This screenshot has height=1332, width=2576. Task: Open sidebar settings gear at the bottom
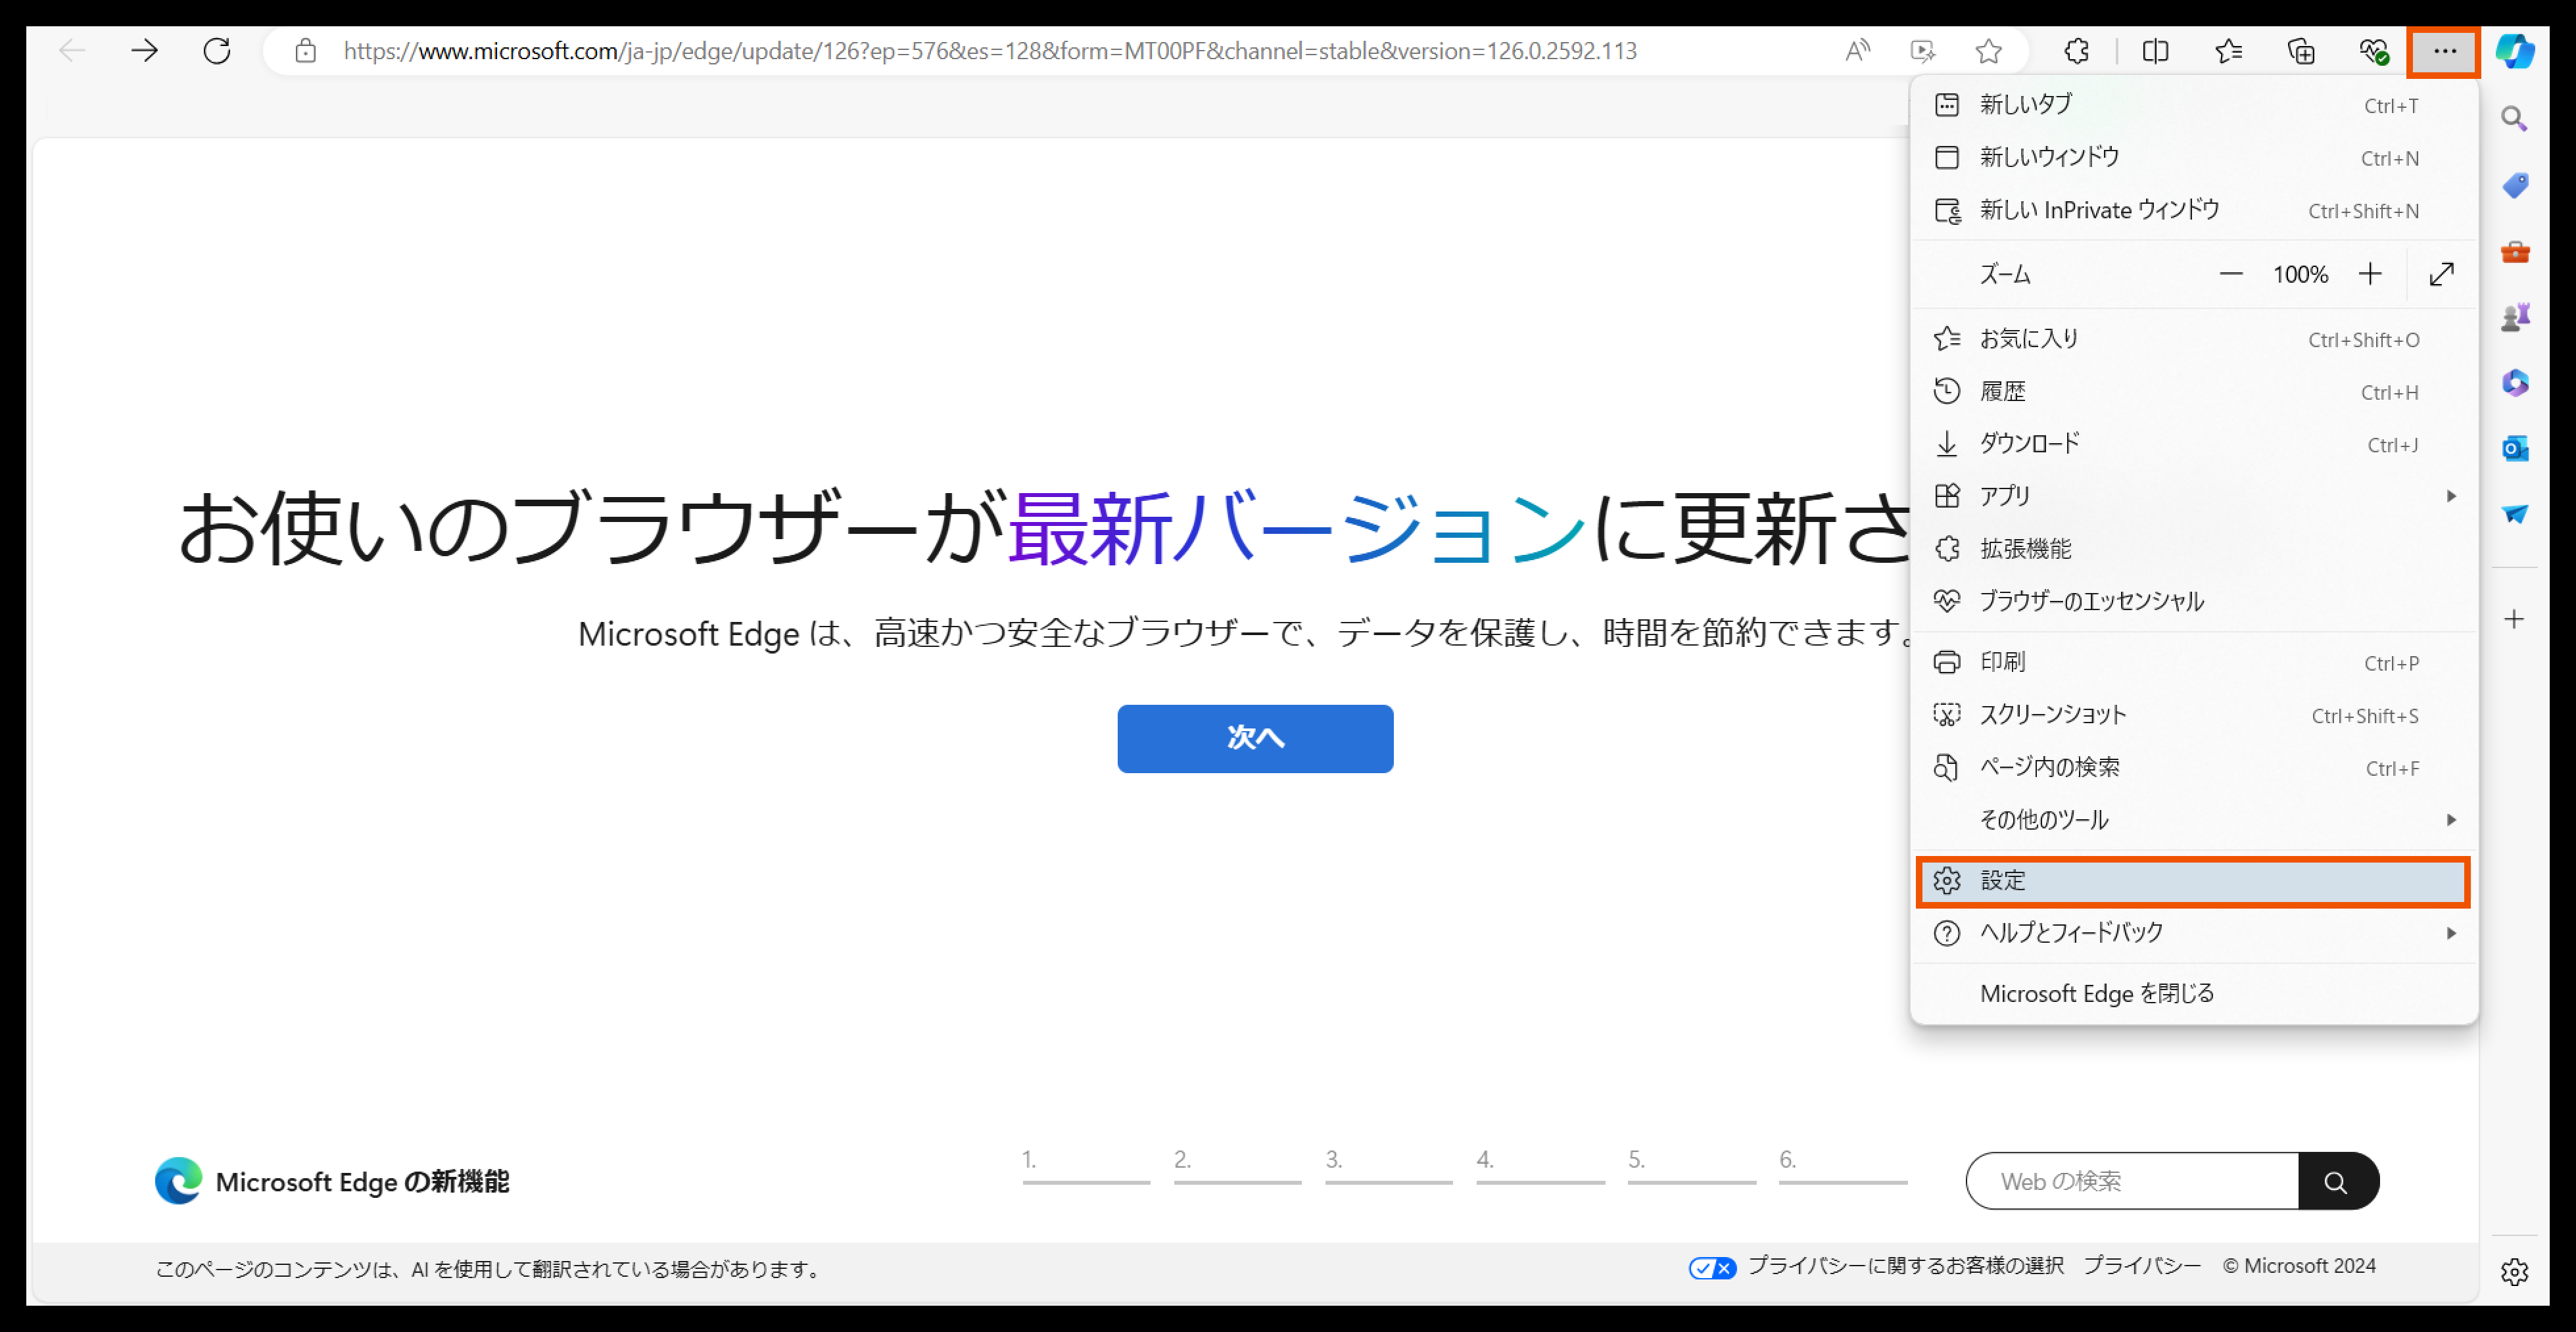click(2514, 1272)
